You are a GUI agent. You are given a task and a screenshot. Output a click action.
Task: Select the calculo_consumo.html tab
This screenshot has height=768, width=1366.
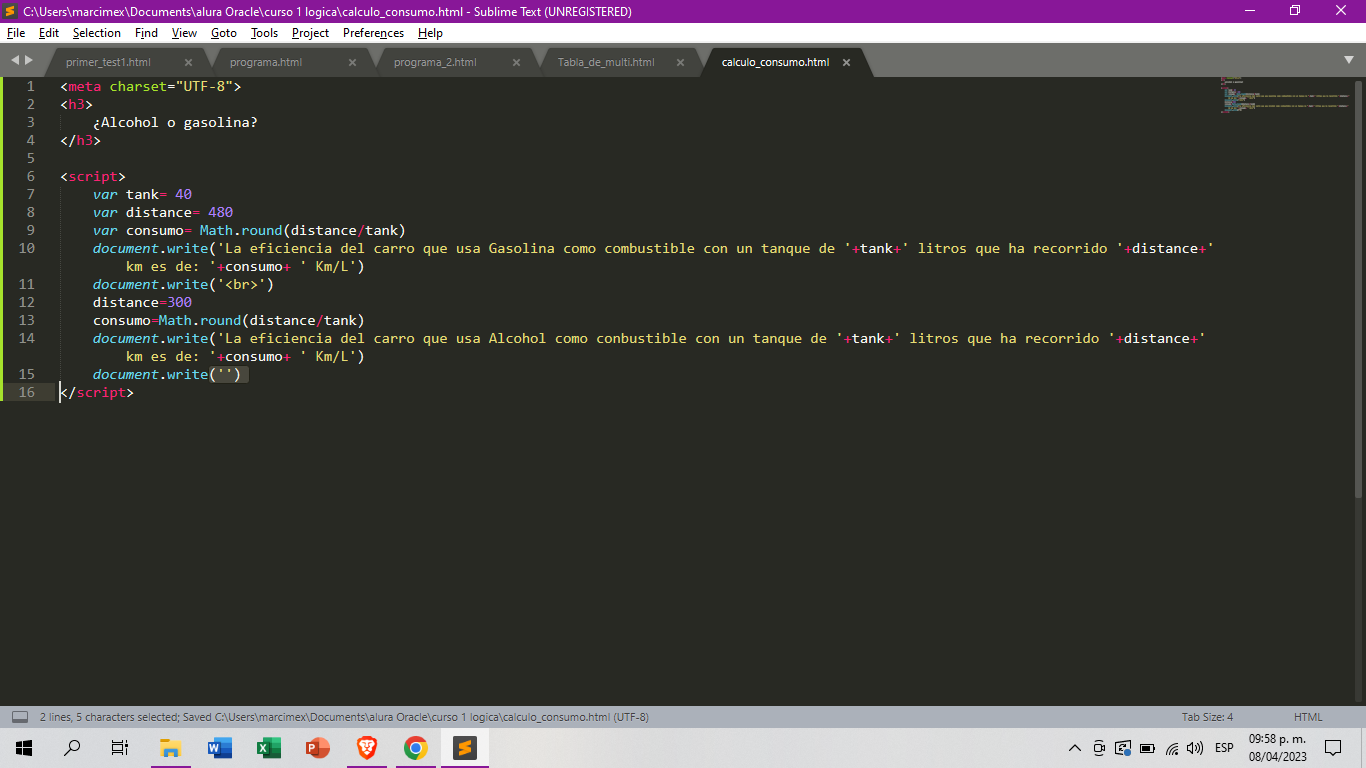point(776,62)
